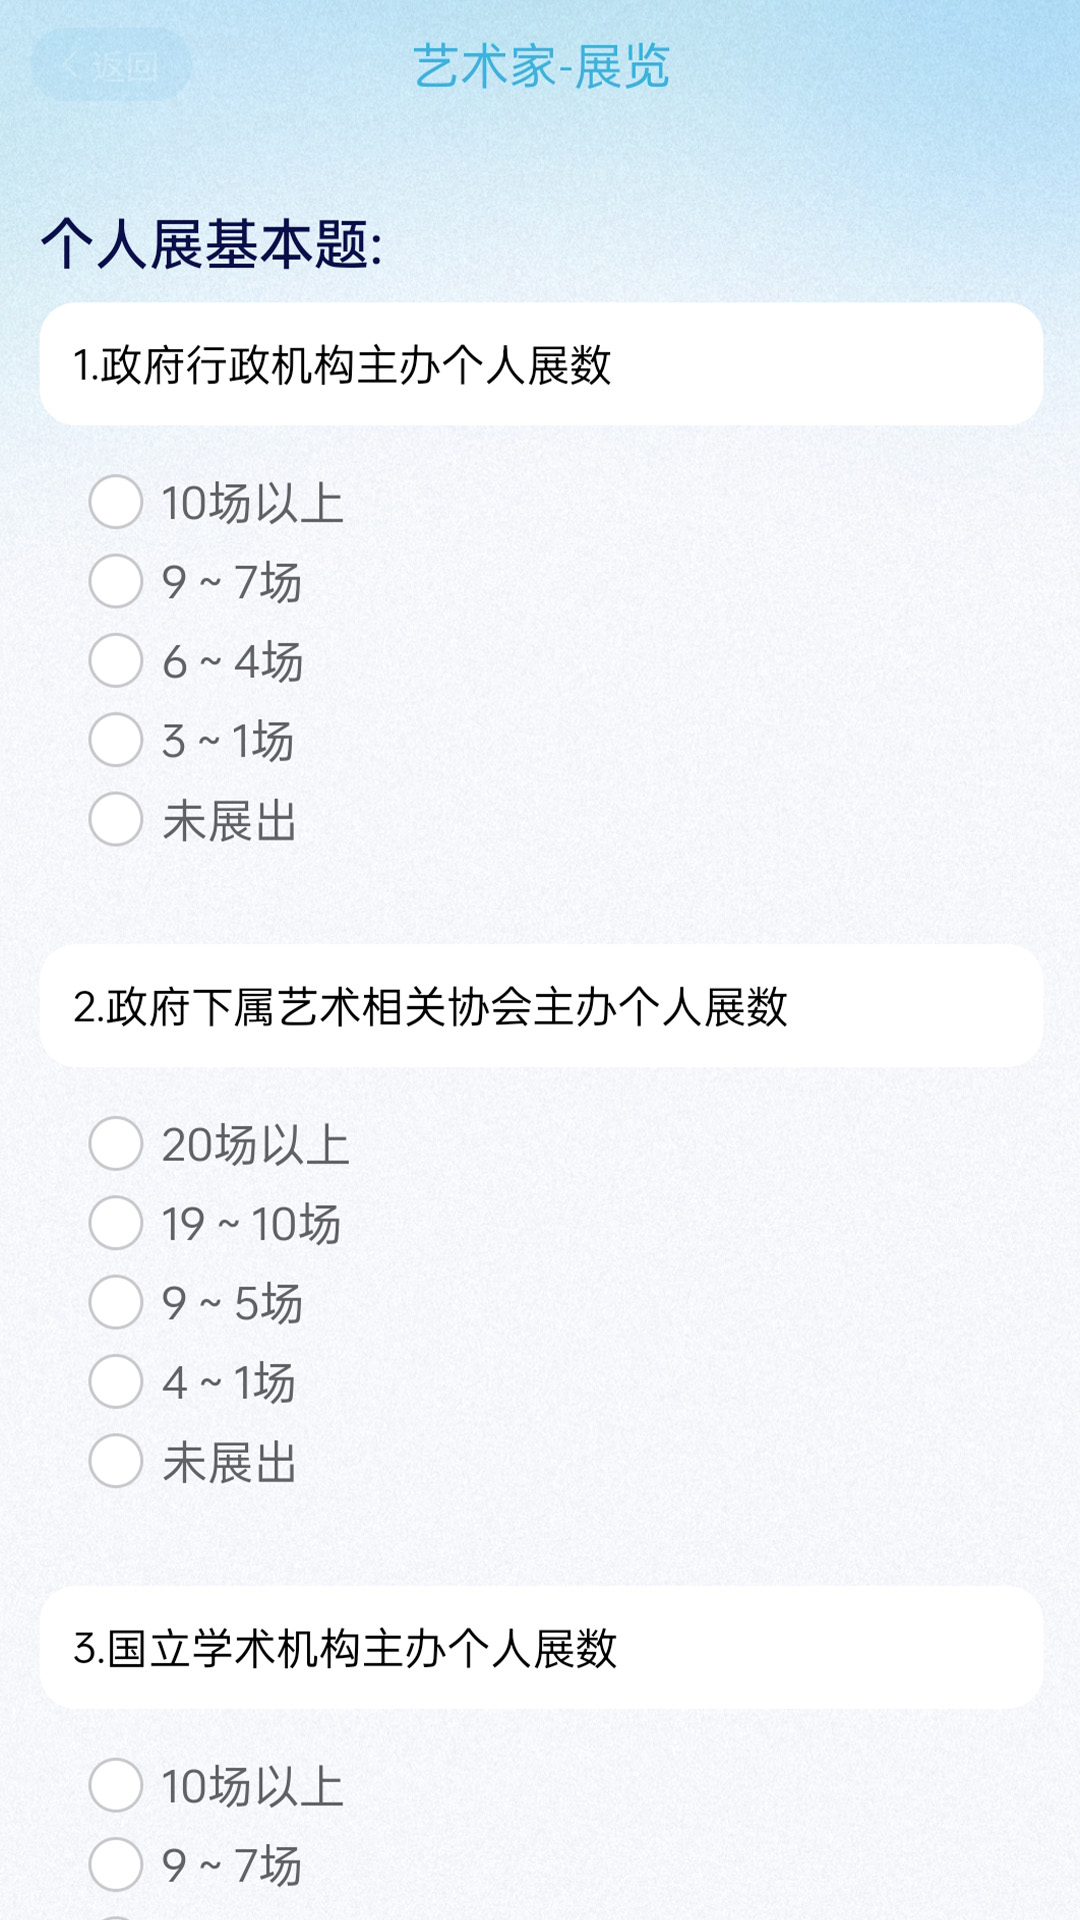Select 10场以上 for government-hosted solo exhibitions
This screenshot has height=1920, width=1080.
[116, 502]
